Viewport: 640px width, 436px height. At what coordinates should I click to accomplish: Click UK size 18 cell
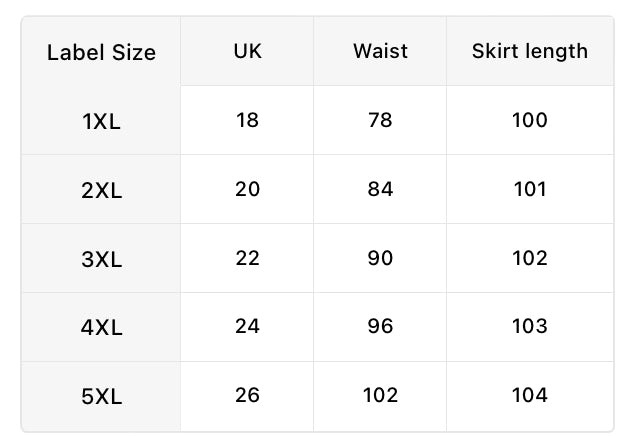pyautogui.click(x=247, y=120)
